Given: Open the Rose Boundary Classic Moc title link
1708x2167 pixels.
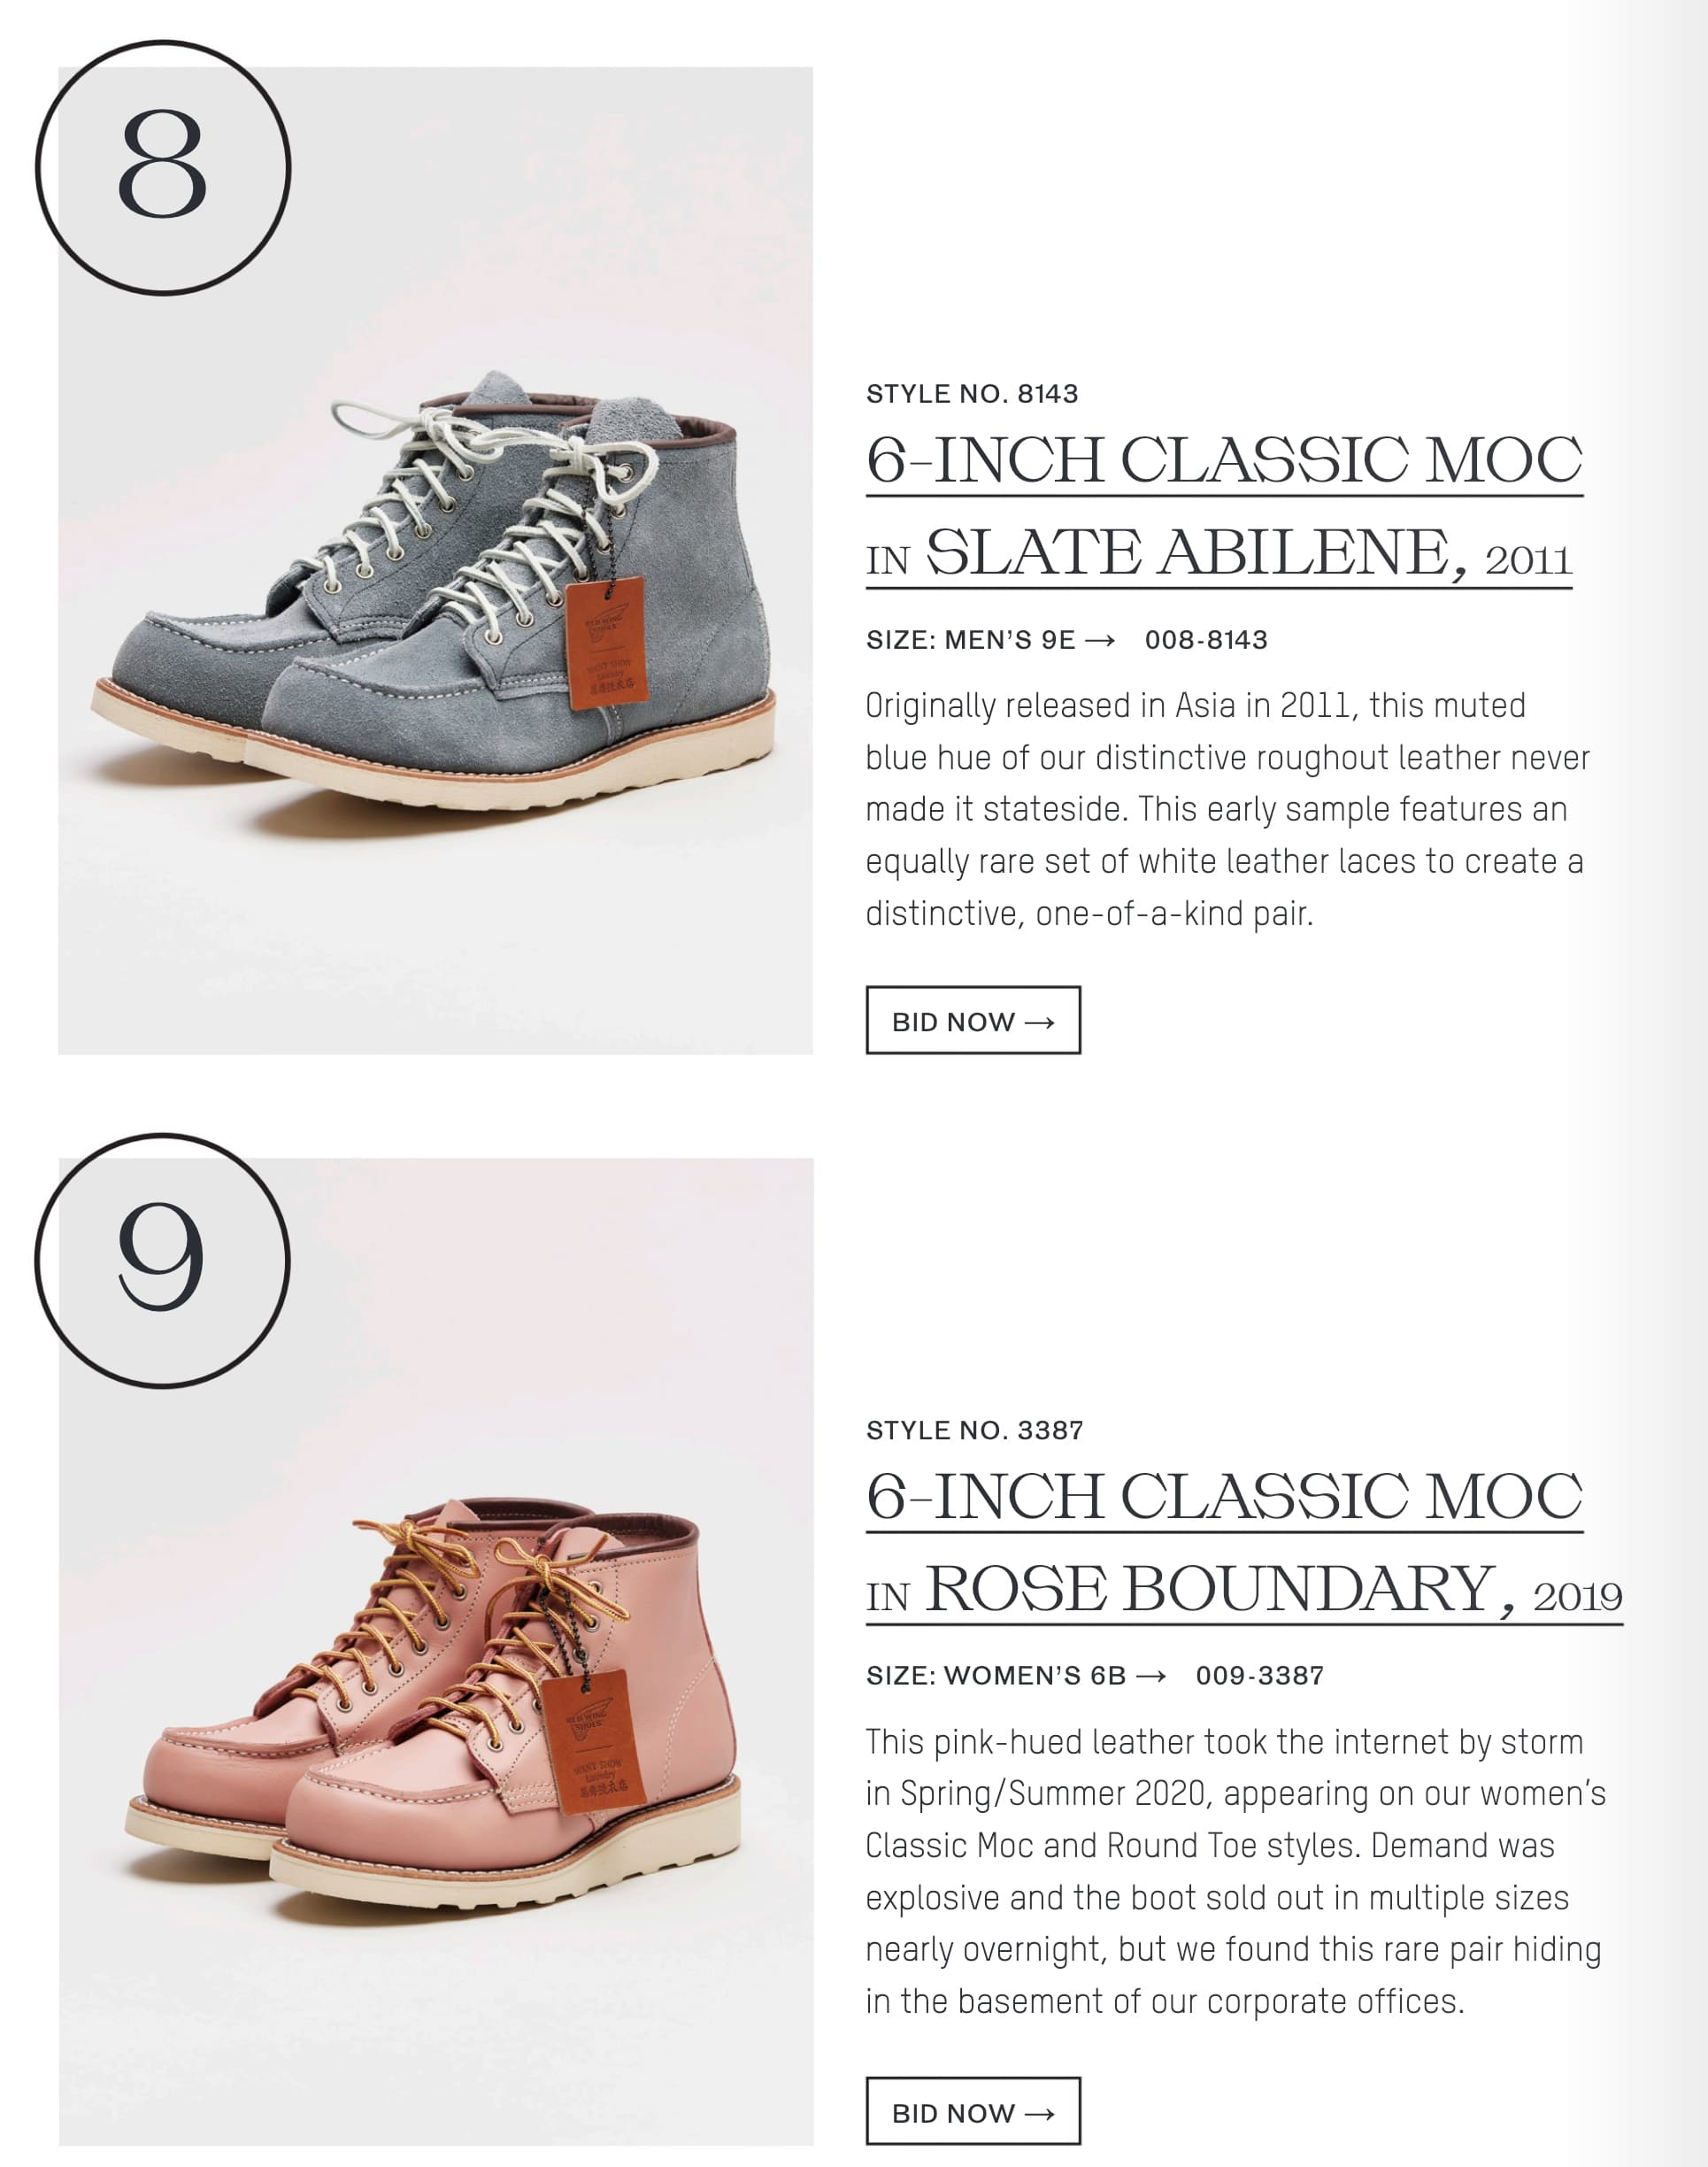Looking at the screenshot, I should [1244, 1543].
